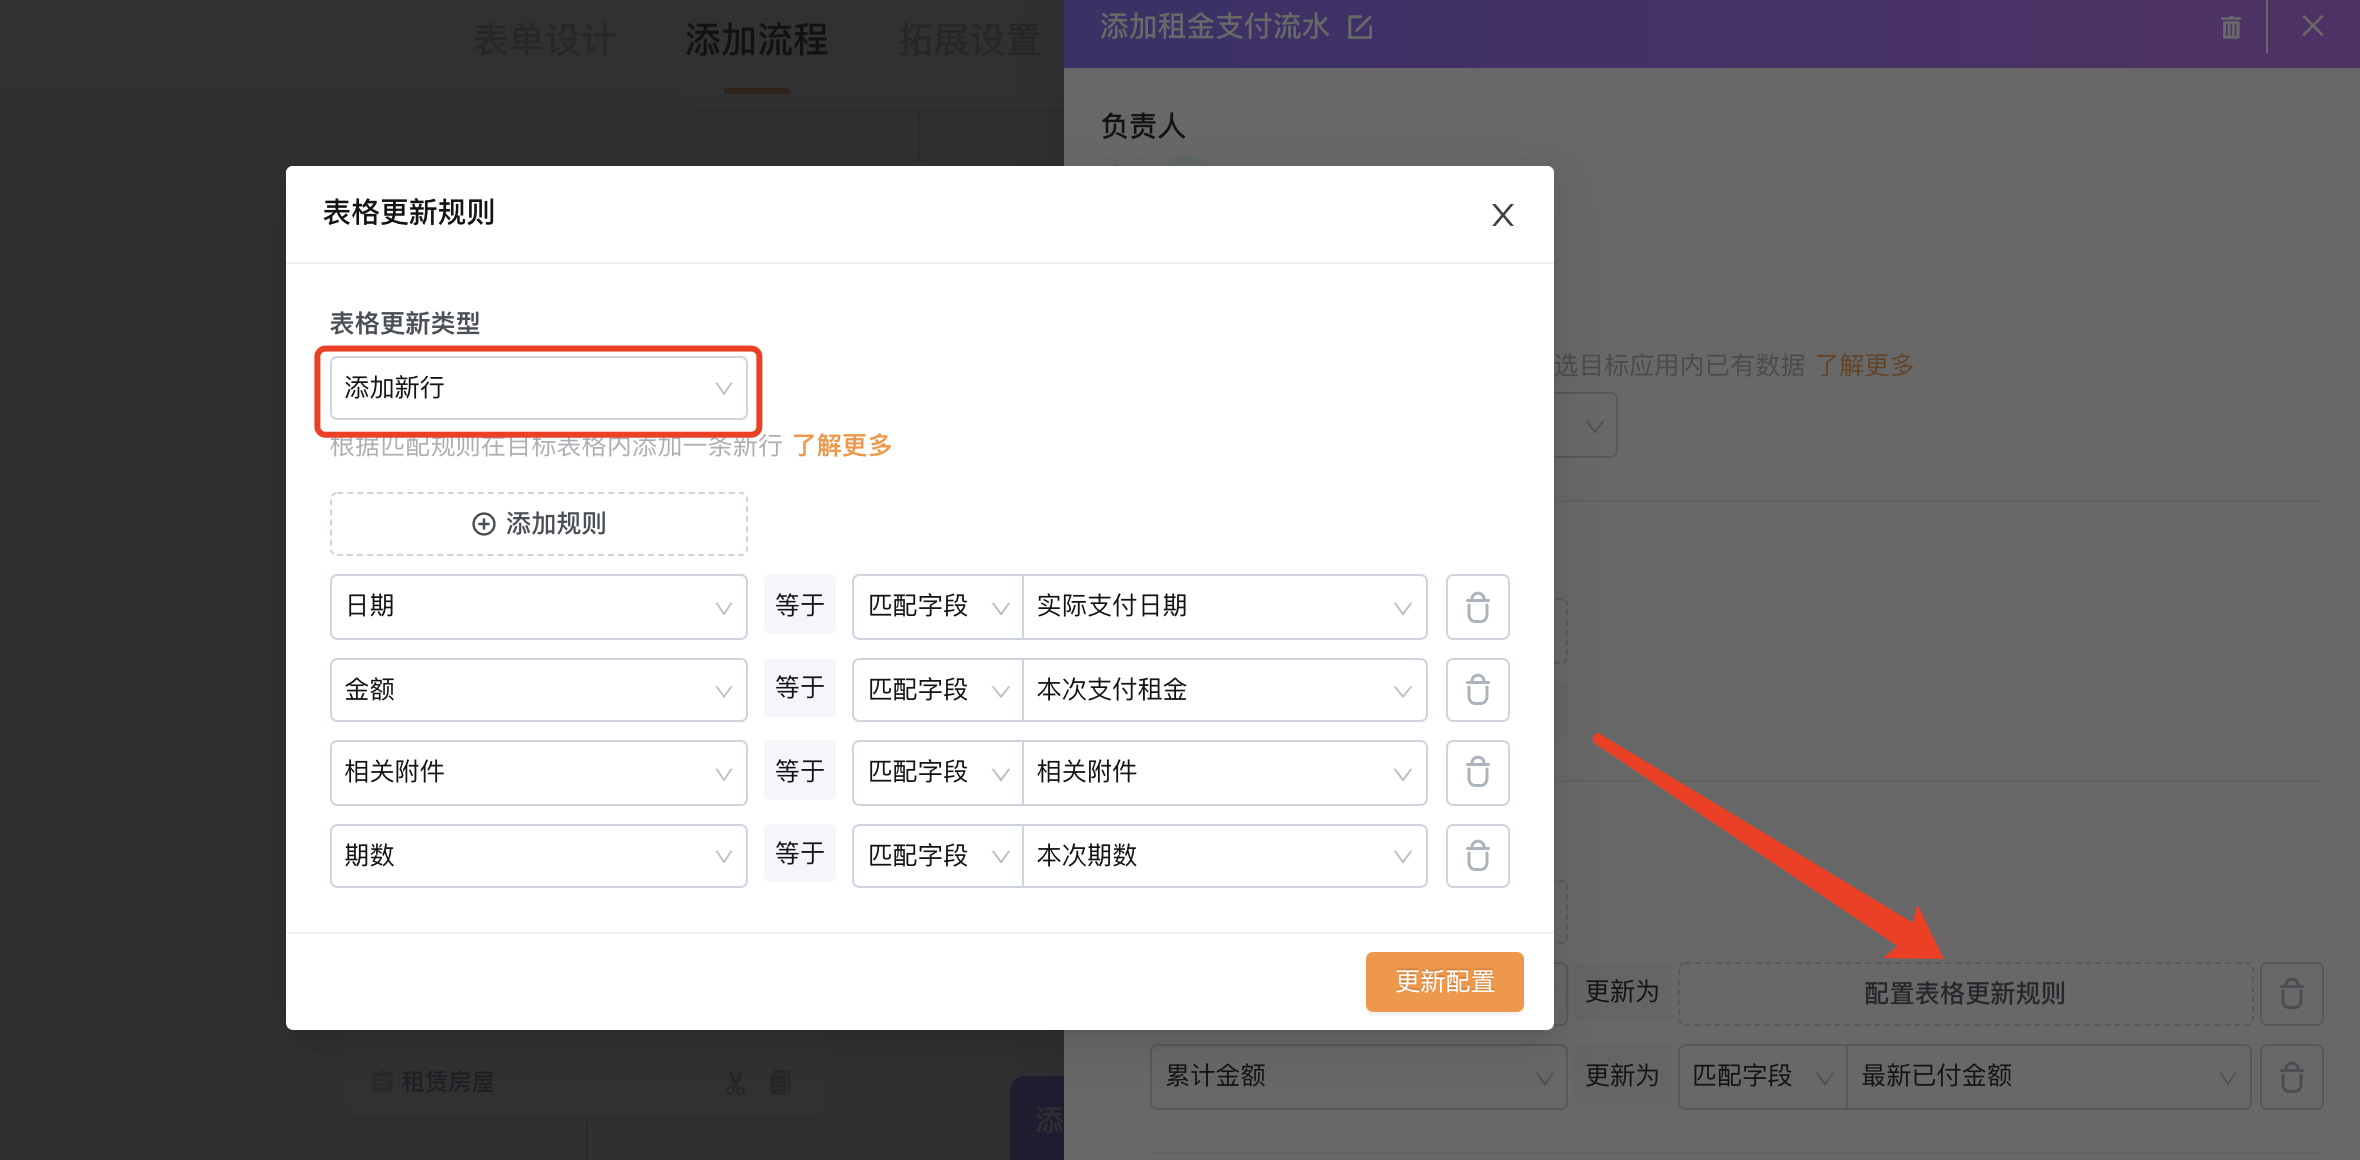Click 配置表格更新规则 in the side panel
This screenshot has width=2360, height=1160.
tap(1965, 993)
